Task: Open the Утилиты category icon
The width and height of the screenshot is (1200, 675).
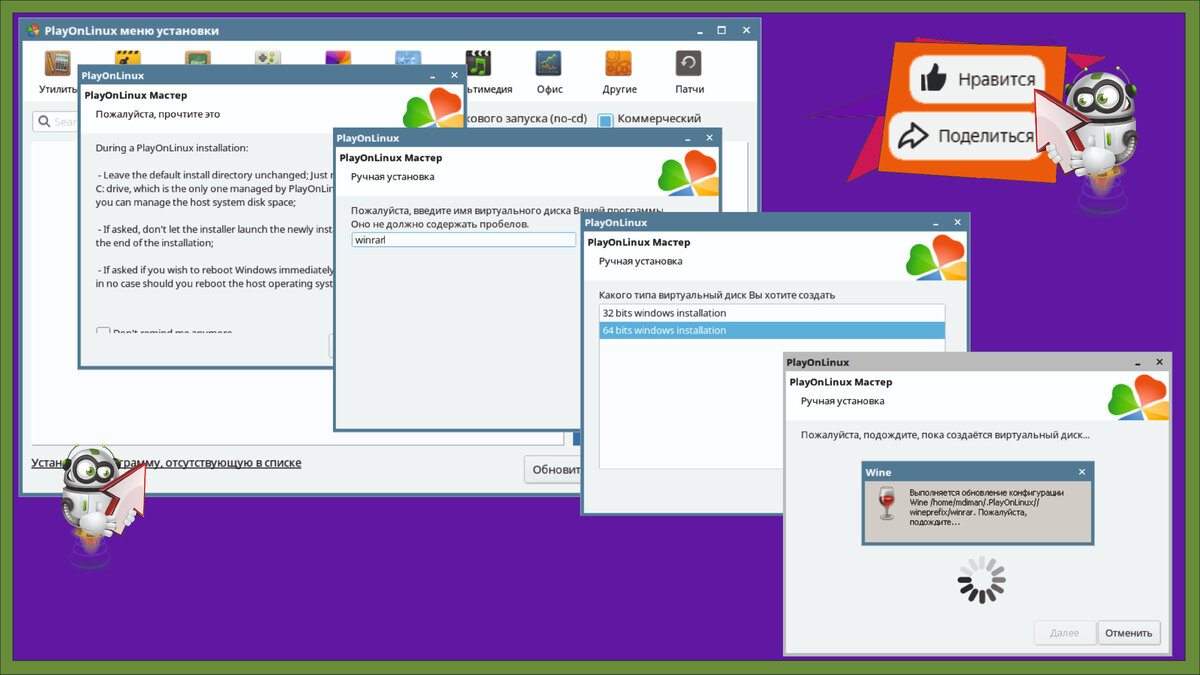Action: point(57,64)
